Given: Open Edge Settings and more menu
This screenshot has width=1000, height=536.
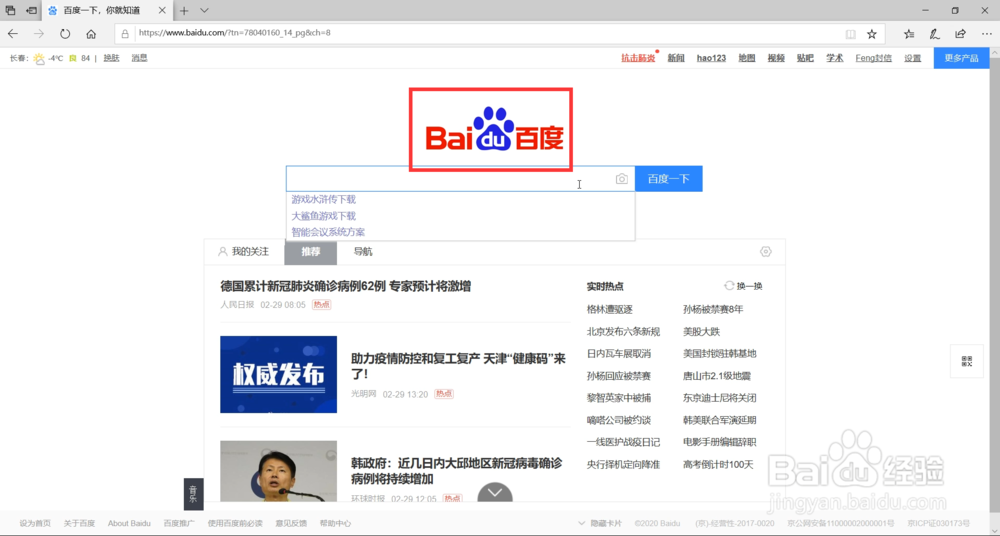Looking at the screenshot, I should click(986, 34).
